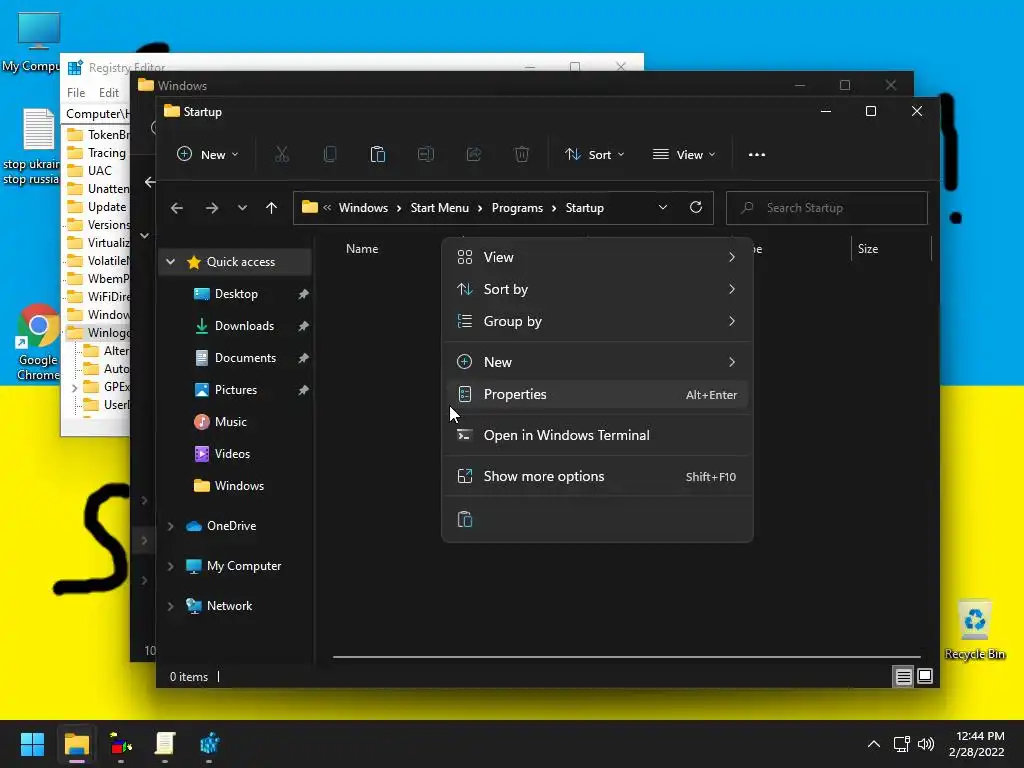
Task: Click the Rename icon in toolbar
Action: [426, 155]
